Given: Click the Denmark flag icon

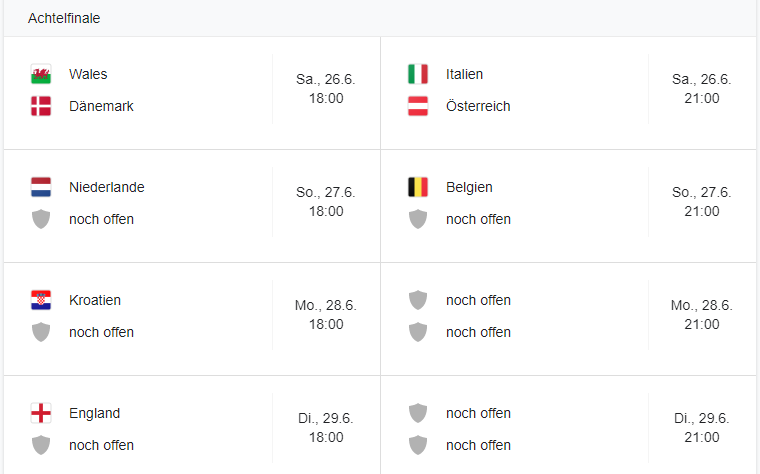Looking at the screenshot, I should tap(41, 106).
